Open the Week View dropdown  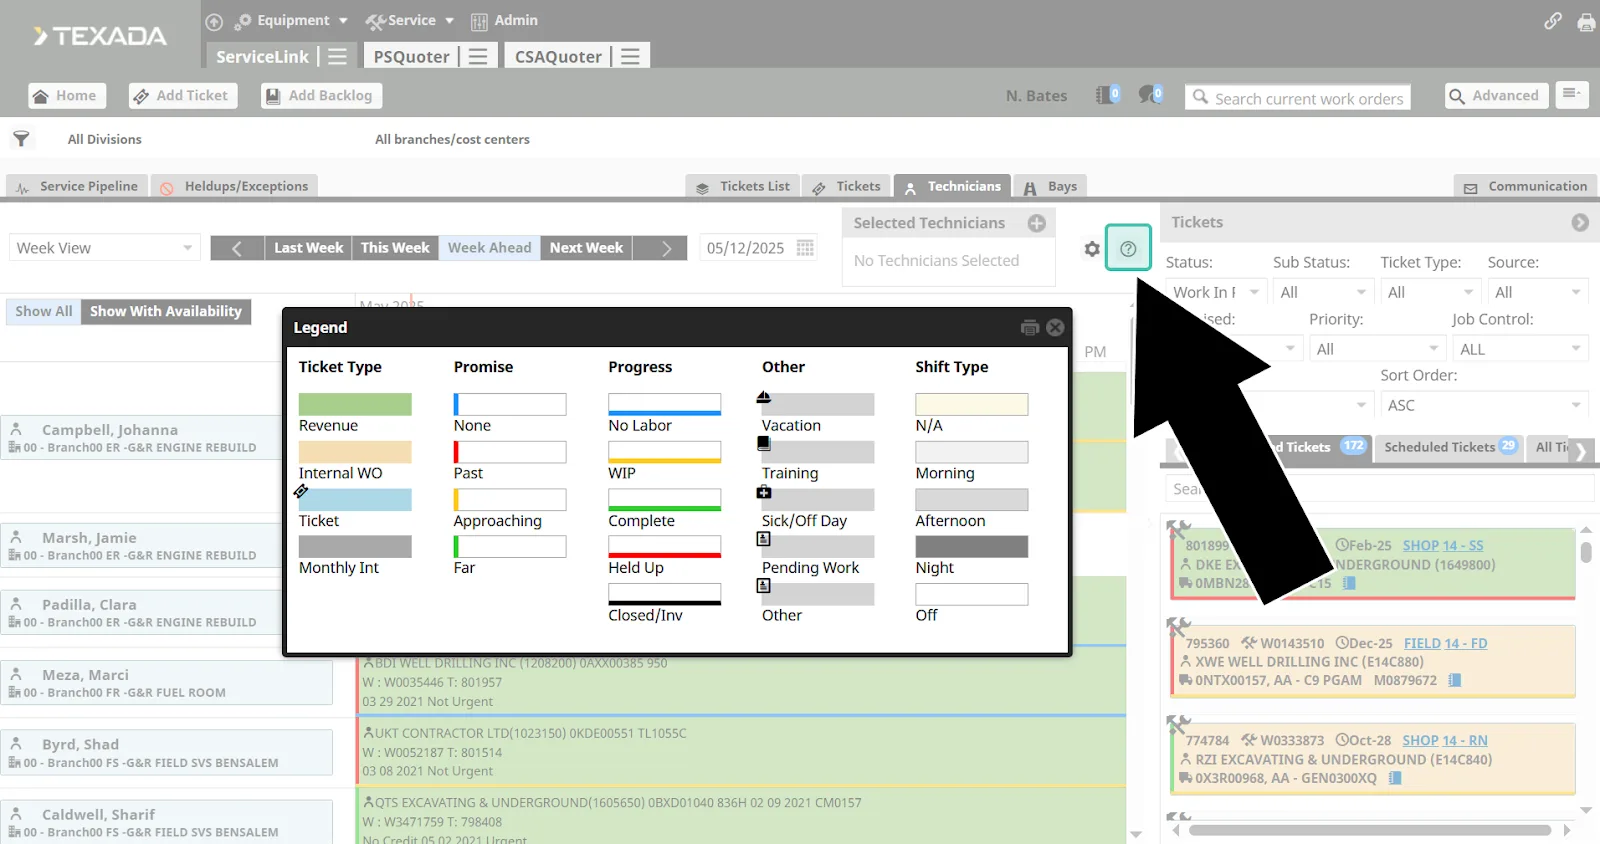[104, 248]
